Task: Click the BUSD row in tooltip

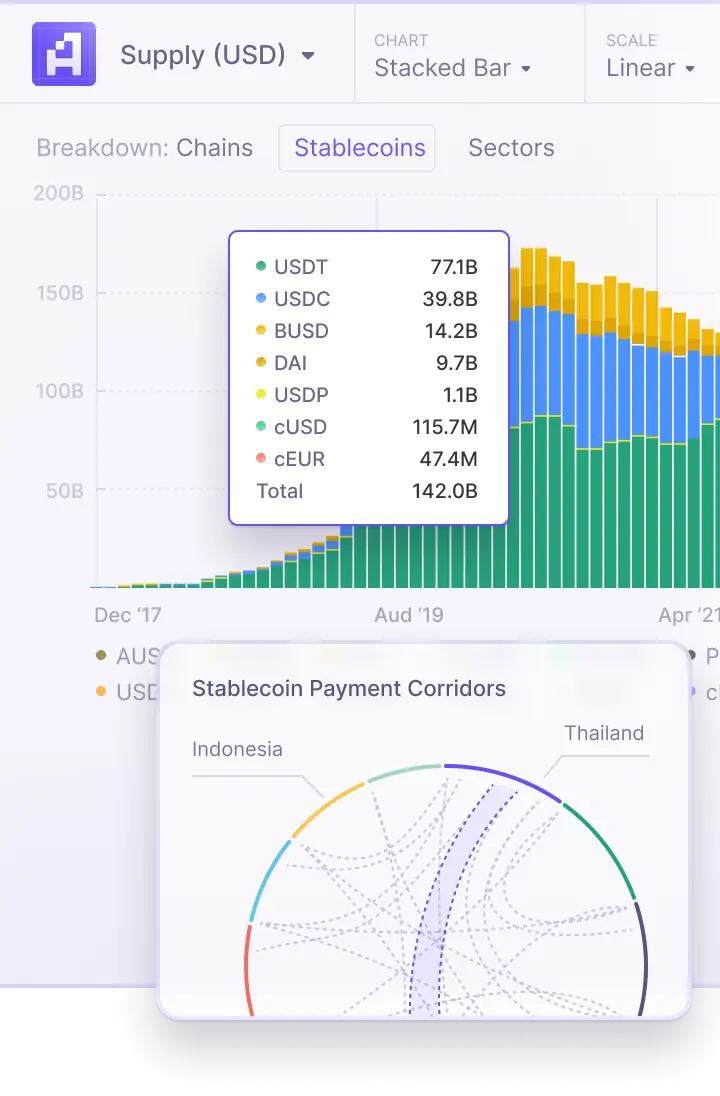Action: tap(367, 331)
